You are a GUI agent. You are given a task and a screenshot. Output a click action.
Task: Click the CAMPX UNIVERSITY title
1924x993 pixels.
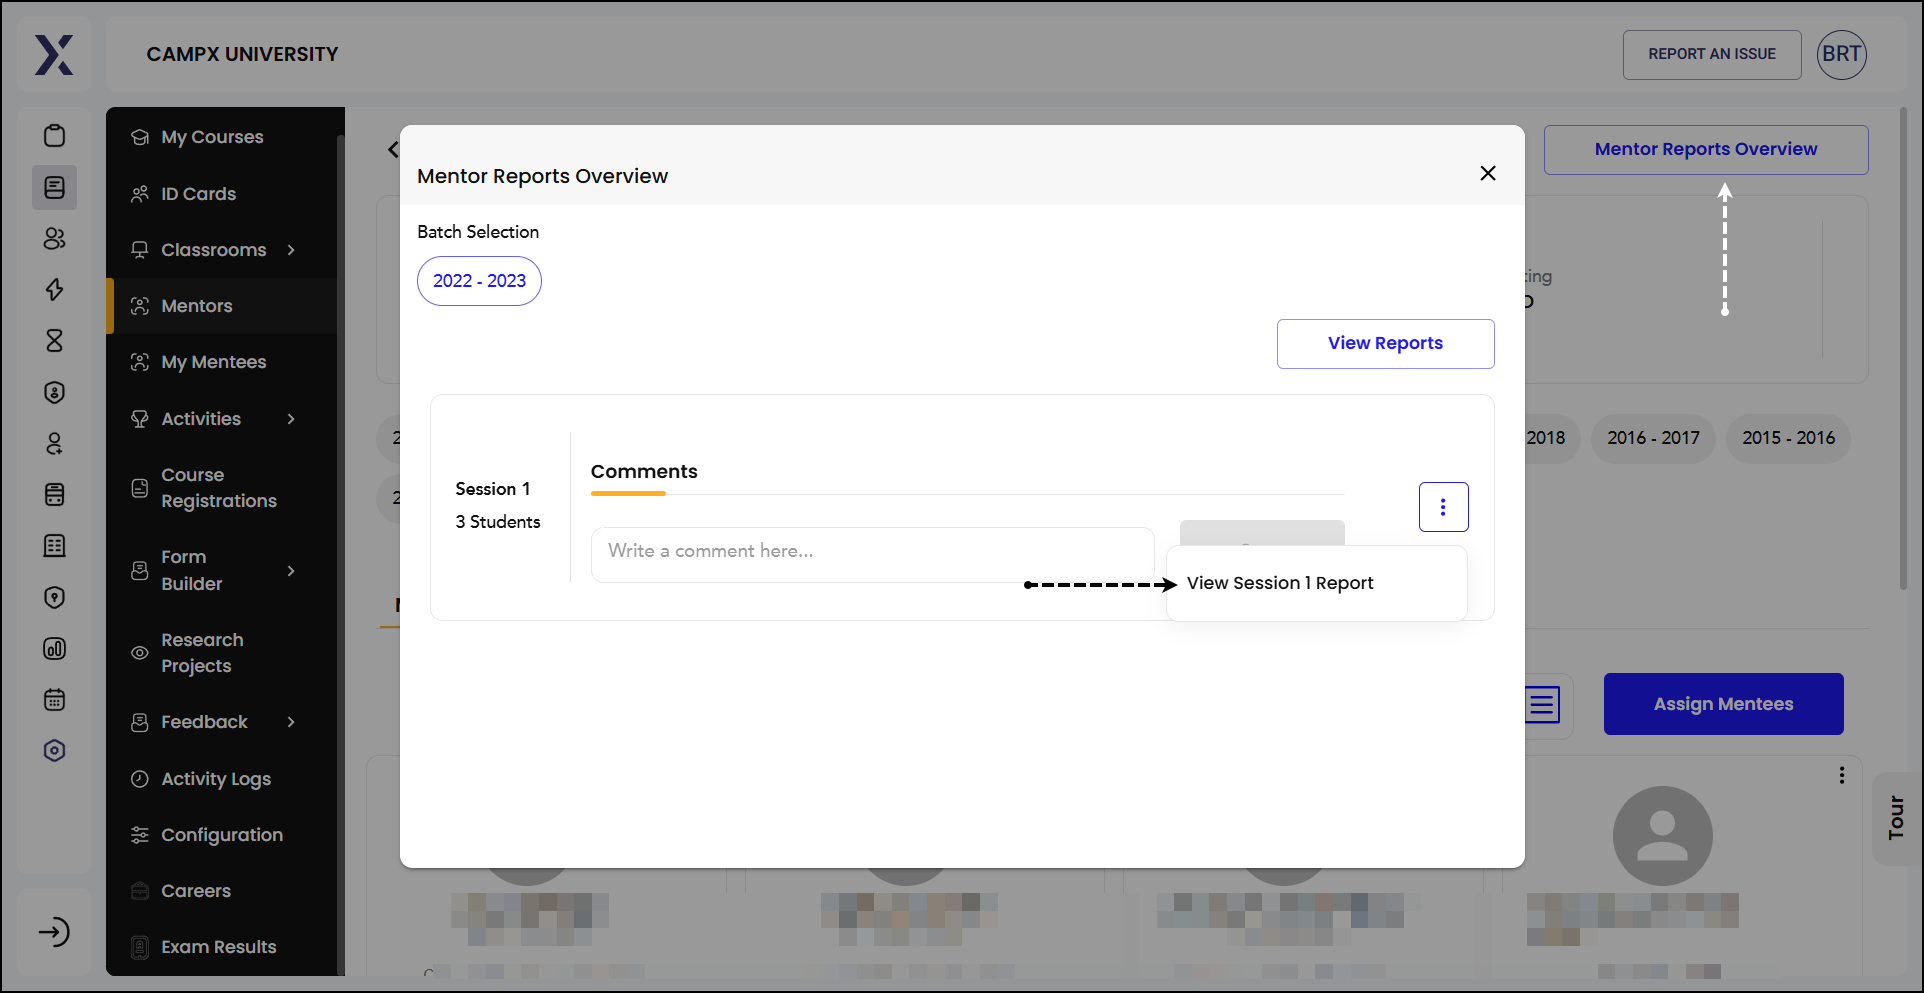[x=242, y=54]
